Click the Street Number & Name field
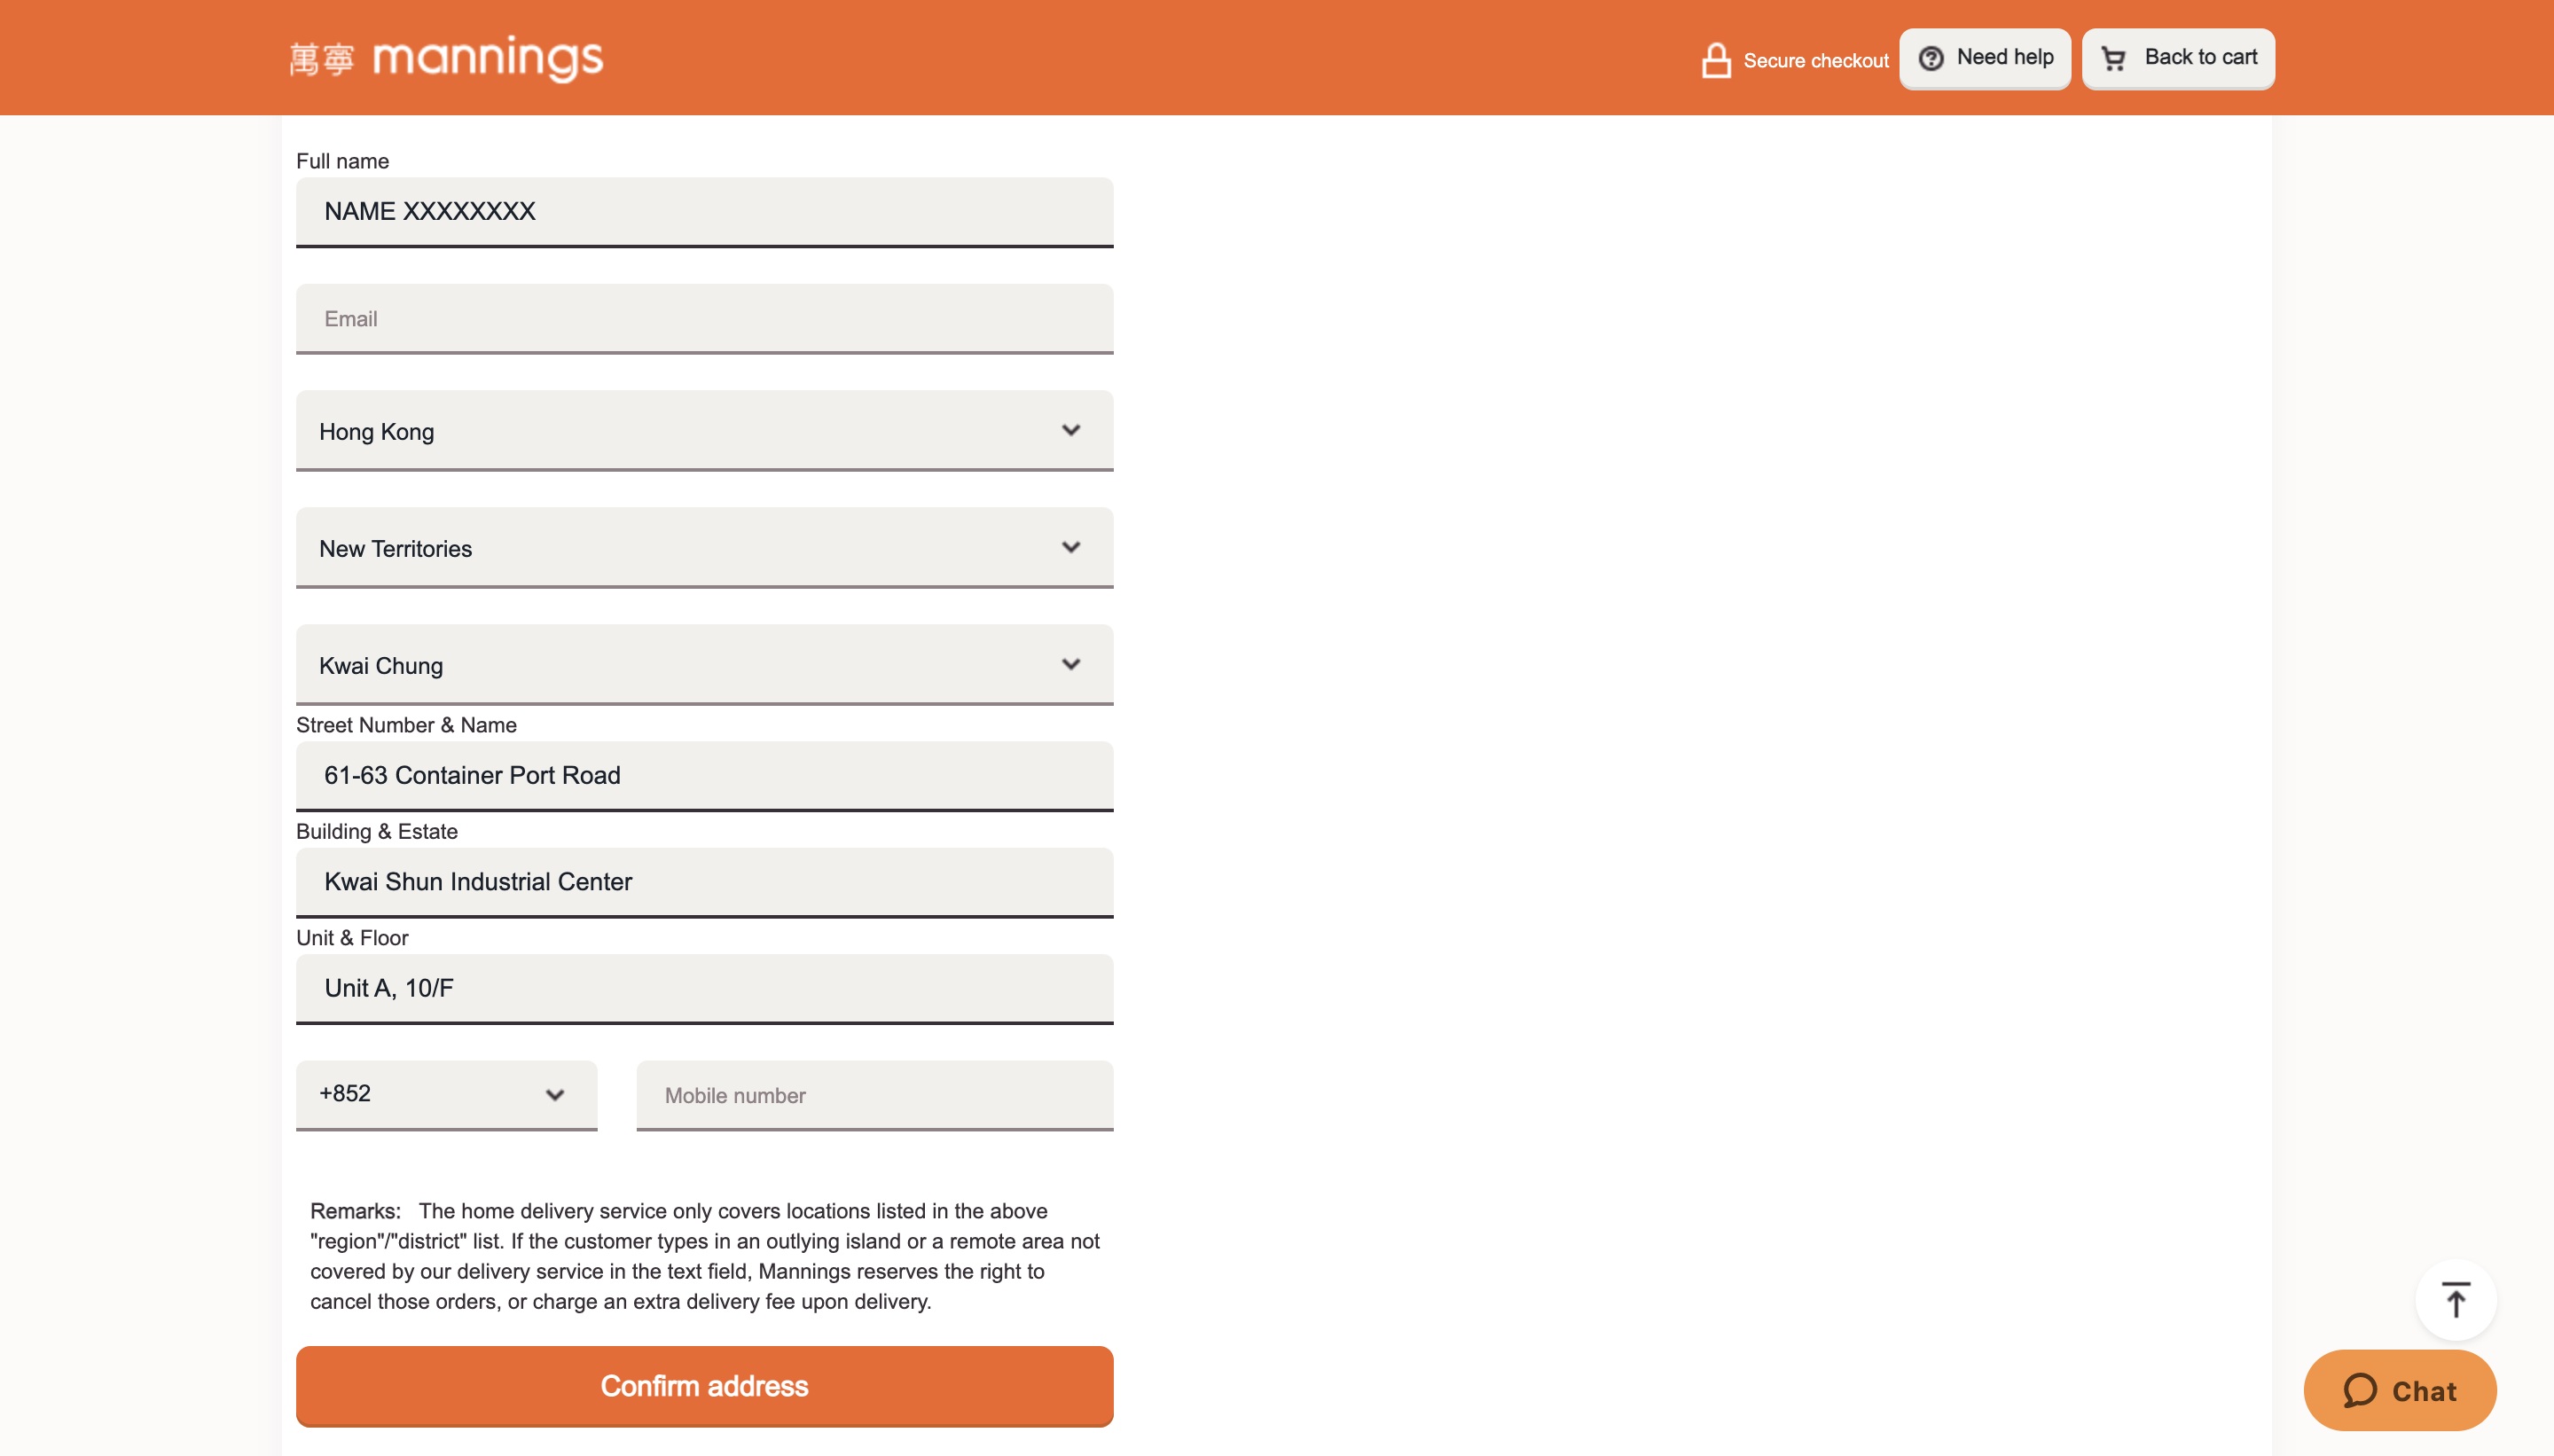2554x1456 pixels. pyautogui.click(x=704, y=776)
